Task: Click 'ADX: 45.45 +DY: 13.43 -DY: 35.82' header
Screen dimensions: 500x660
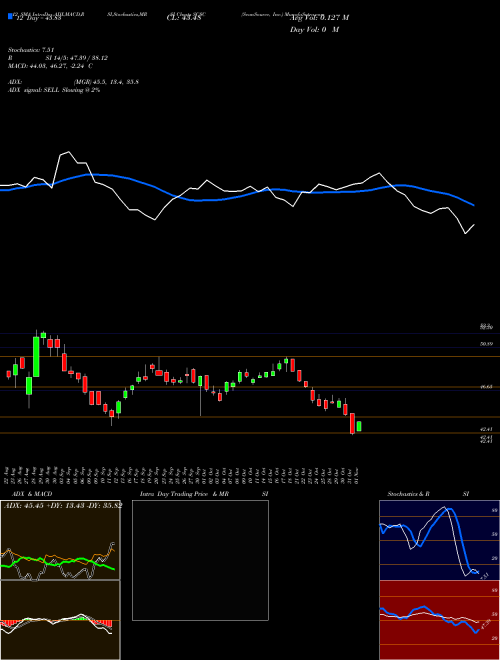Action: [x=63, y=506]
